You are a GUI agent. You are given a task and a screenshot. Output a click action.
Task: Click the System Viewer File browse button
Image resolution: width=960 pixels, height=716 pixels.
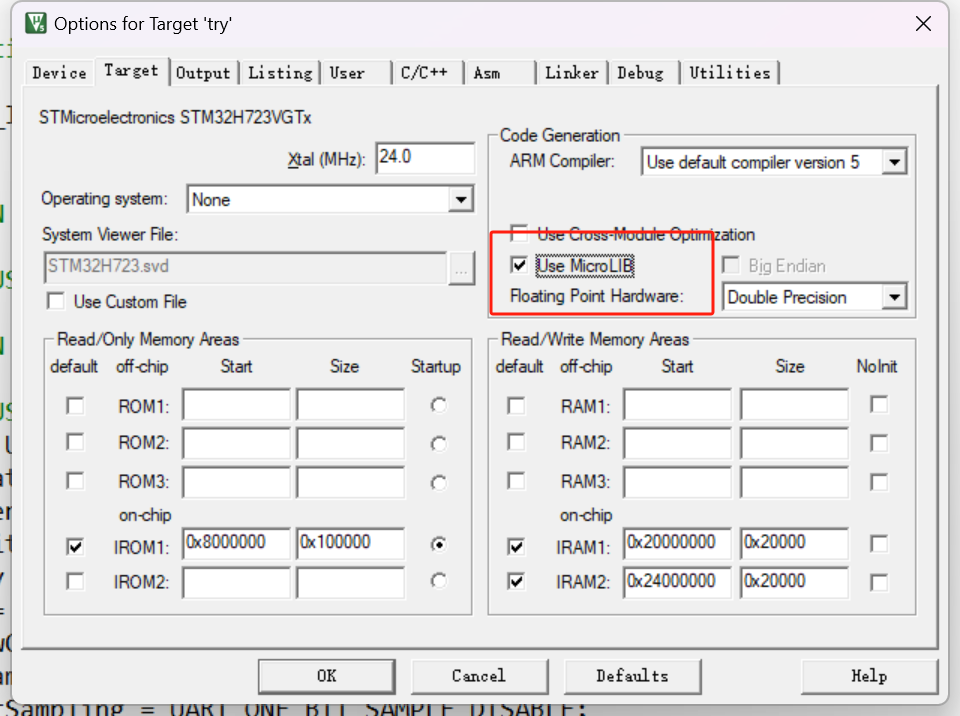coord(461,269)
